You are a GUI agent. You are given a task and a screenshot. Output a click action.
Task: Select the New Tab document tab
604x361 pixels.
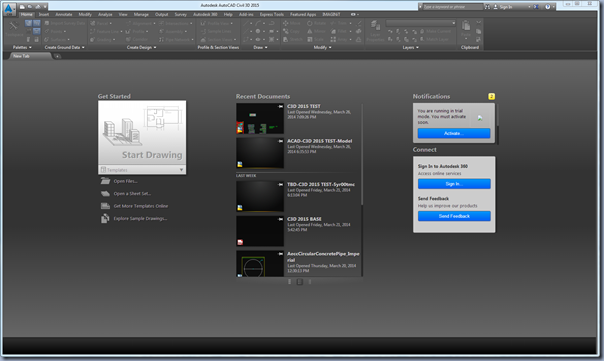(x=30, y=56)
